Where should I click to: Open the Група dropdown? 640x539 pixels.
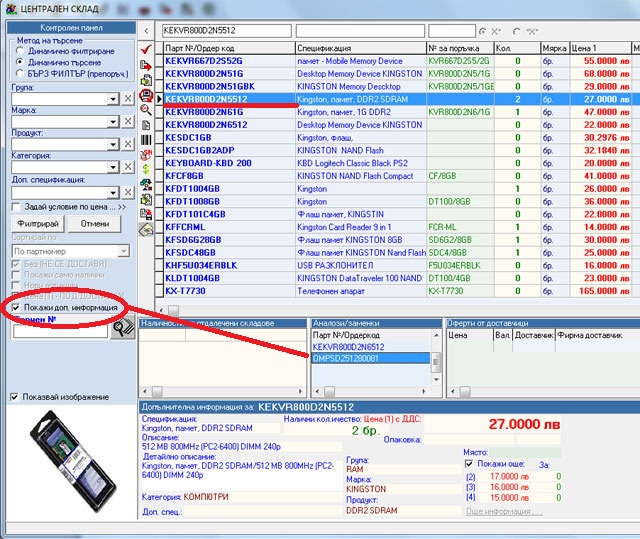click(x=113, y=99)
